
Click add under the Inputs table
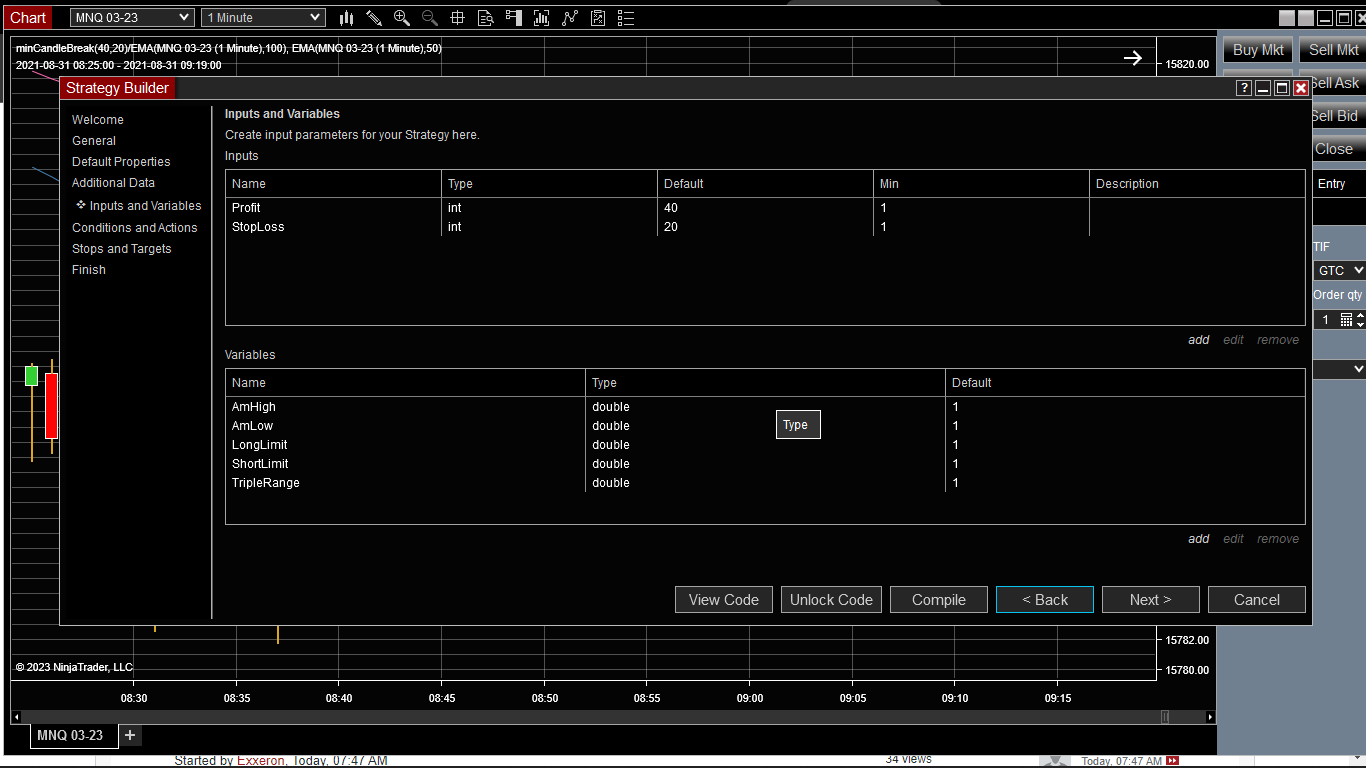(x=1198, y=340)
